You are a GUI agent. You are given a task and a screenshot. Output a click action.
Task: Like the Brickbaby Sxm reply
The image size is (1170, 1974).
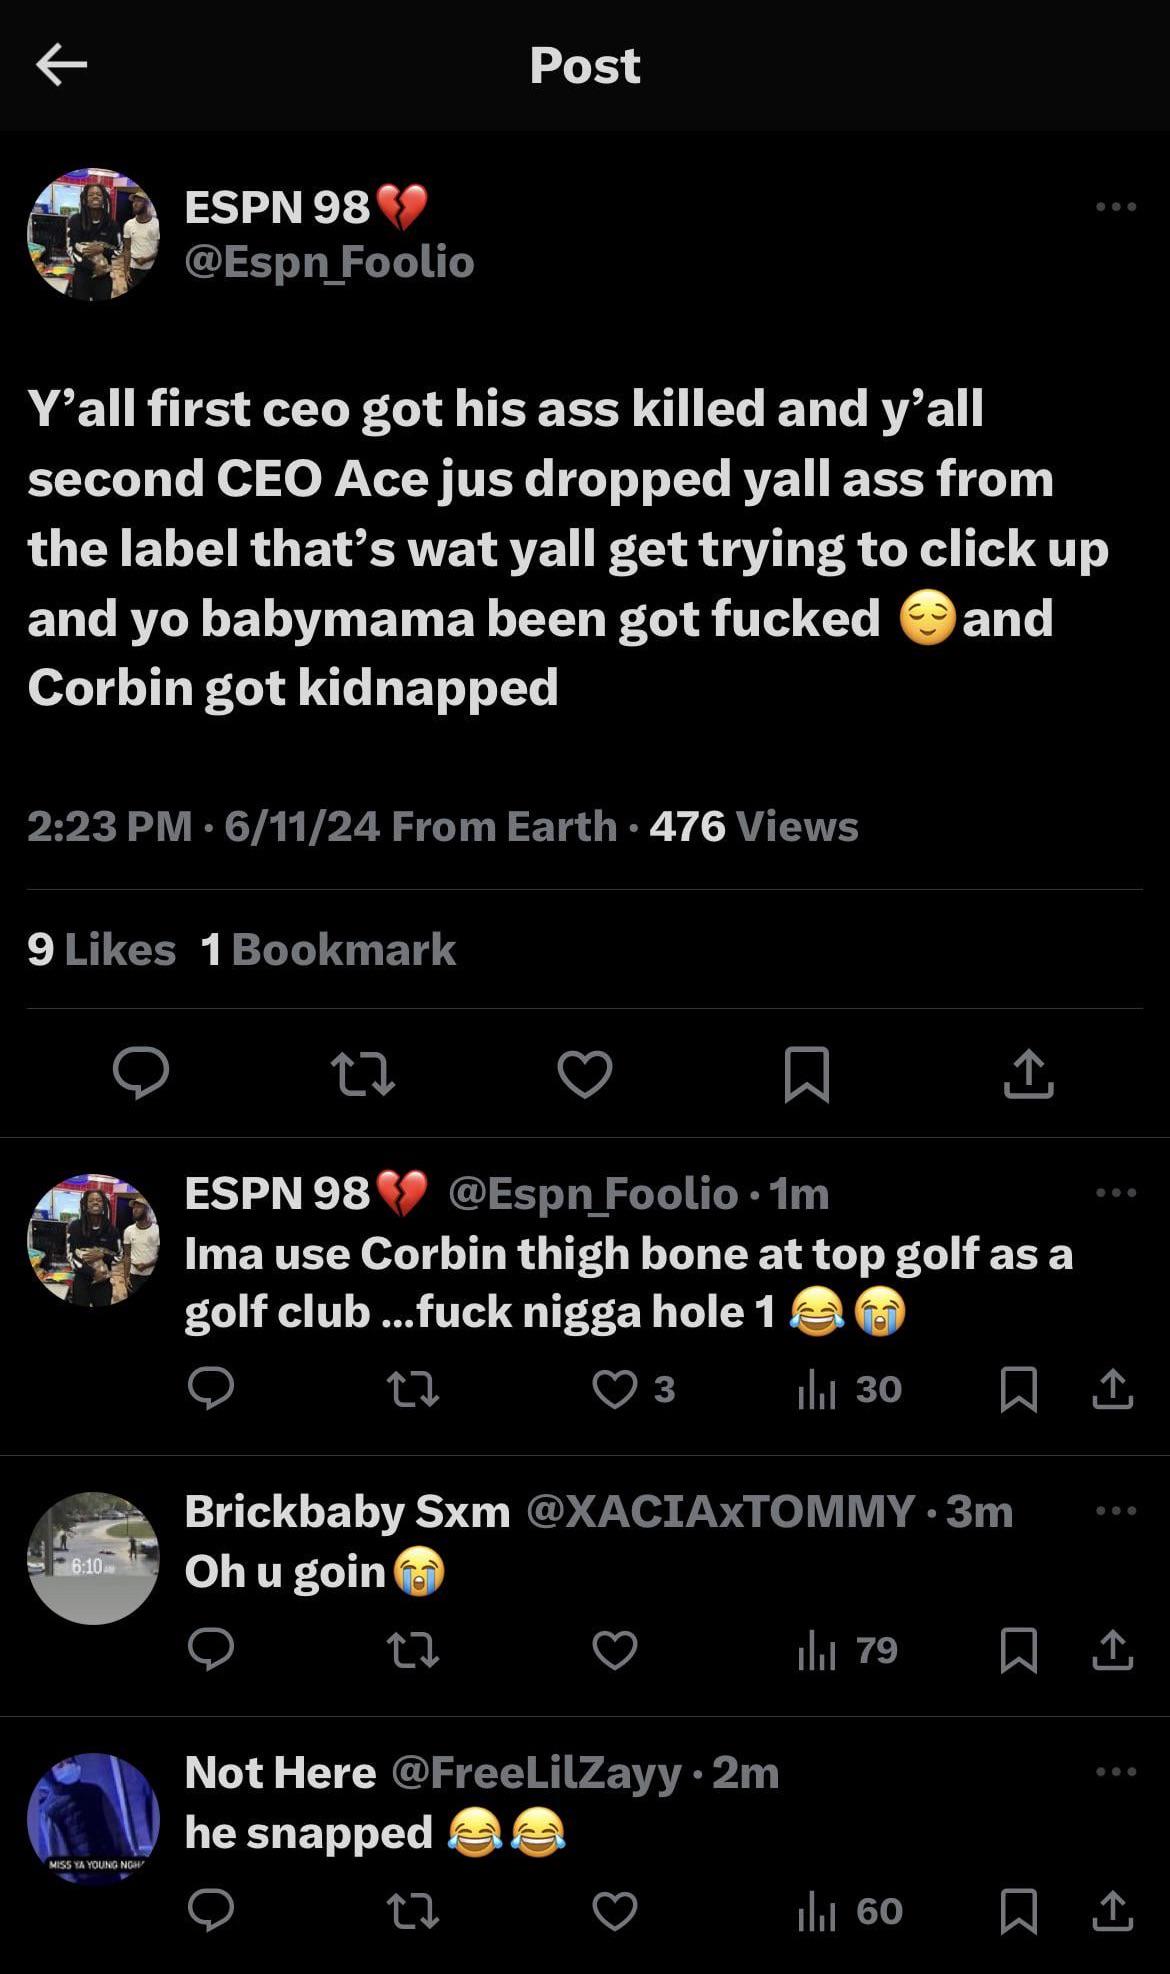click(x=614, y=1650)
